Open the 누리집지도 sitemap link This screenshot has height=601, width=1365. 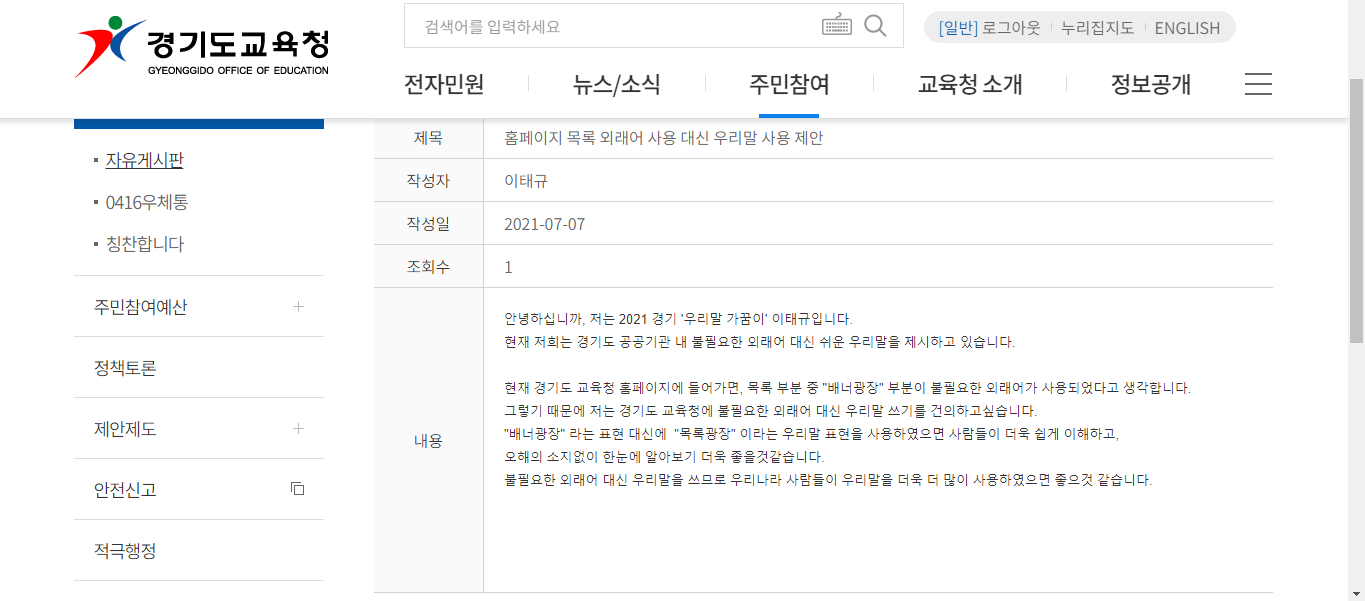pos(1097,28)
